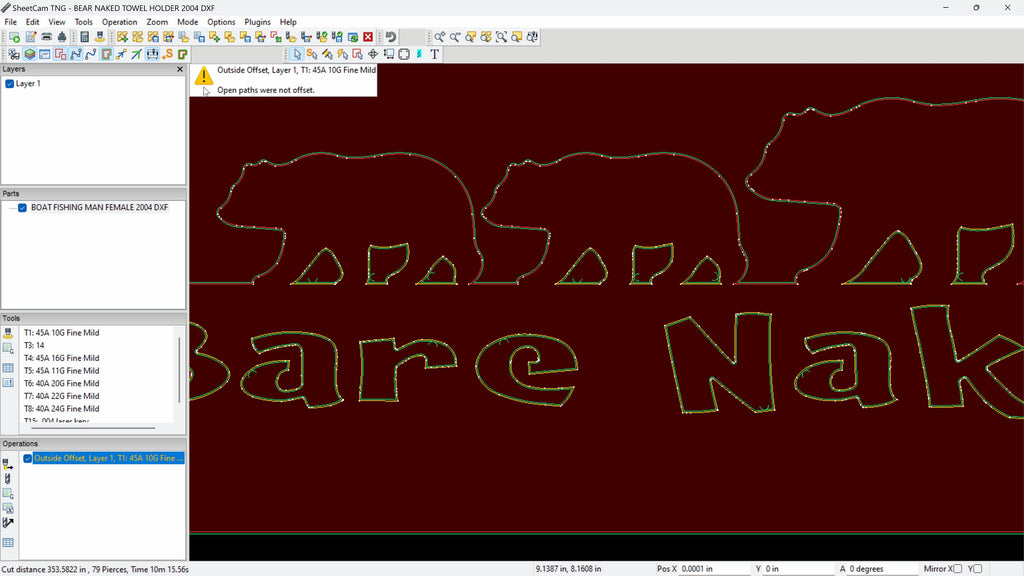Click the rounded square frame icon
This screenshot has height=576, width=1024.
click(404, 54)
